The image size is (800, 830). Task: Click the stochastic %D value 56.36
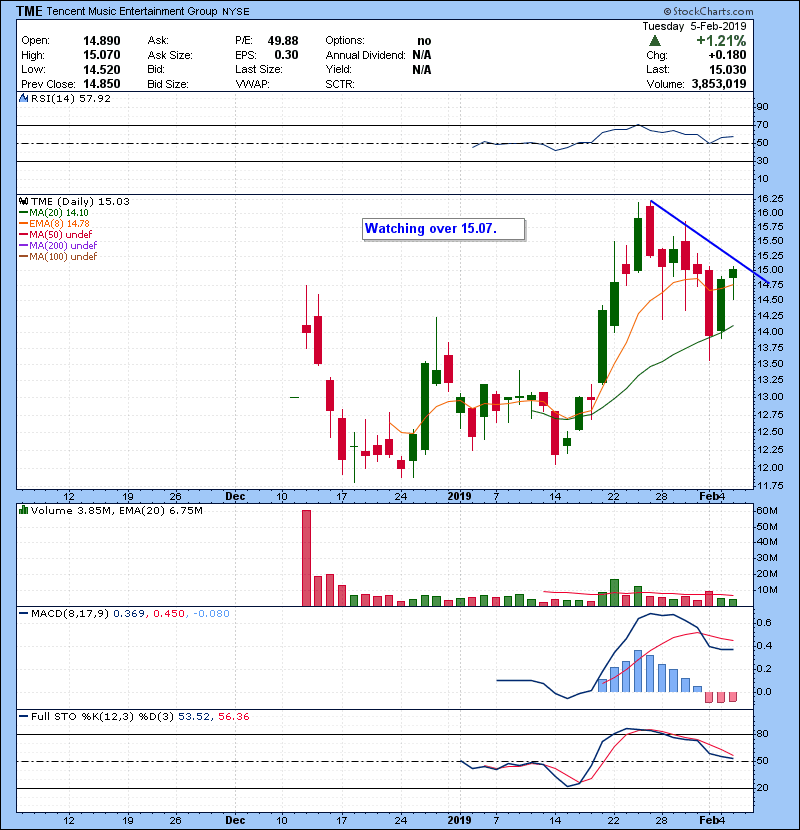(x=233, y=717)
